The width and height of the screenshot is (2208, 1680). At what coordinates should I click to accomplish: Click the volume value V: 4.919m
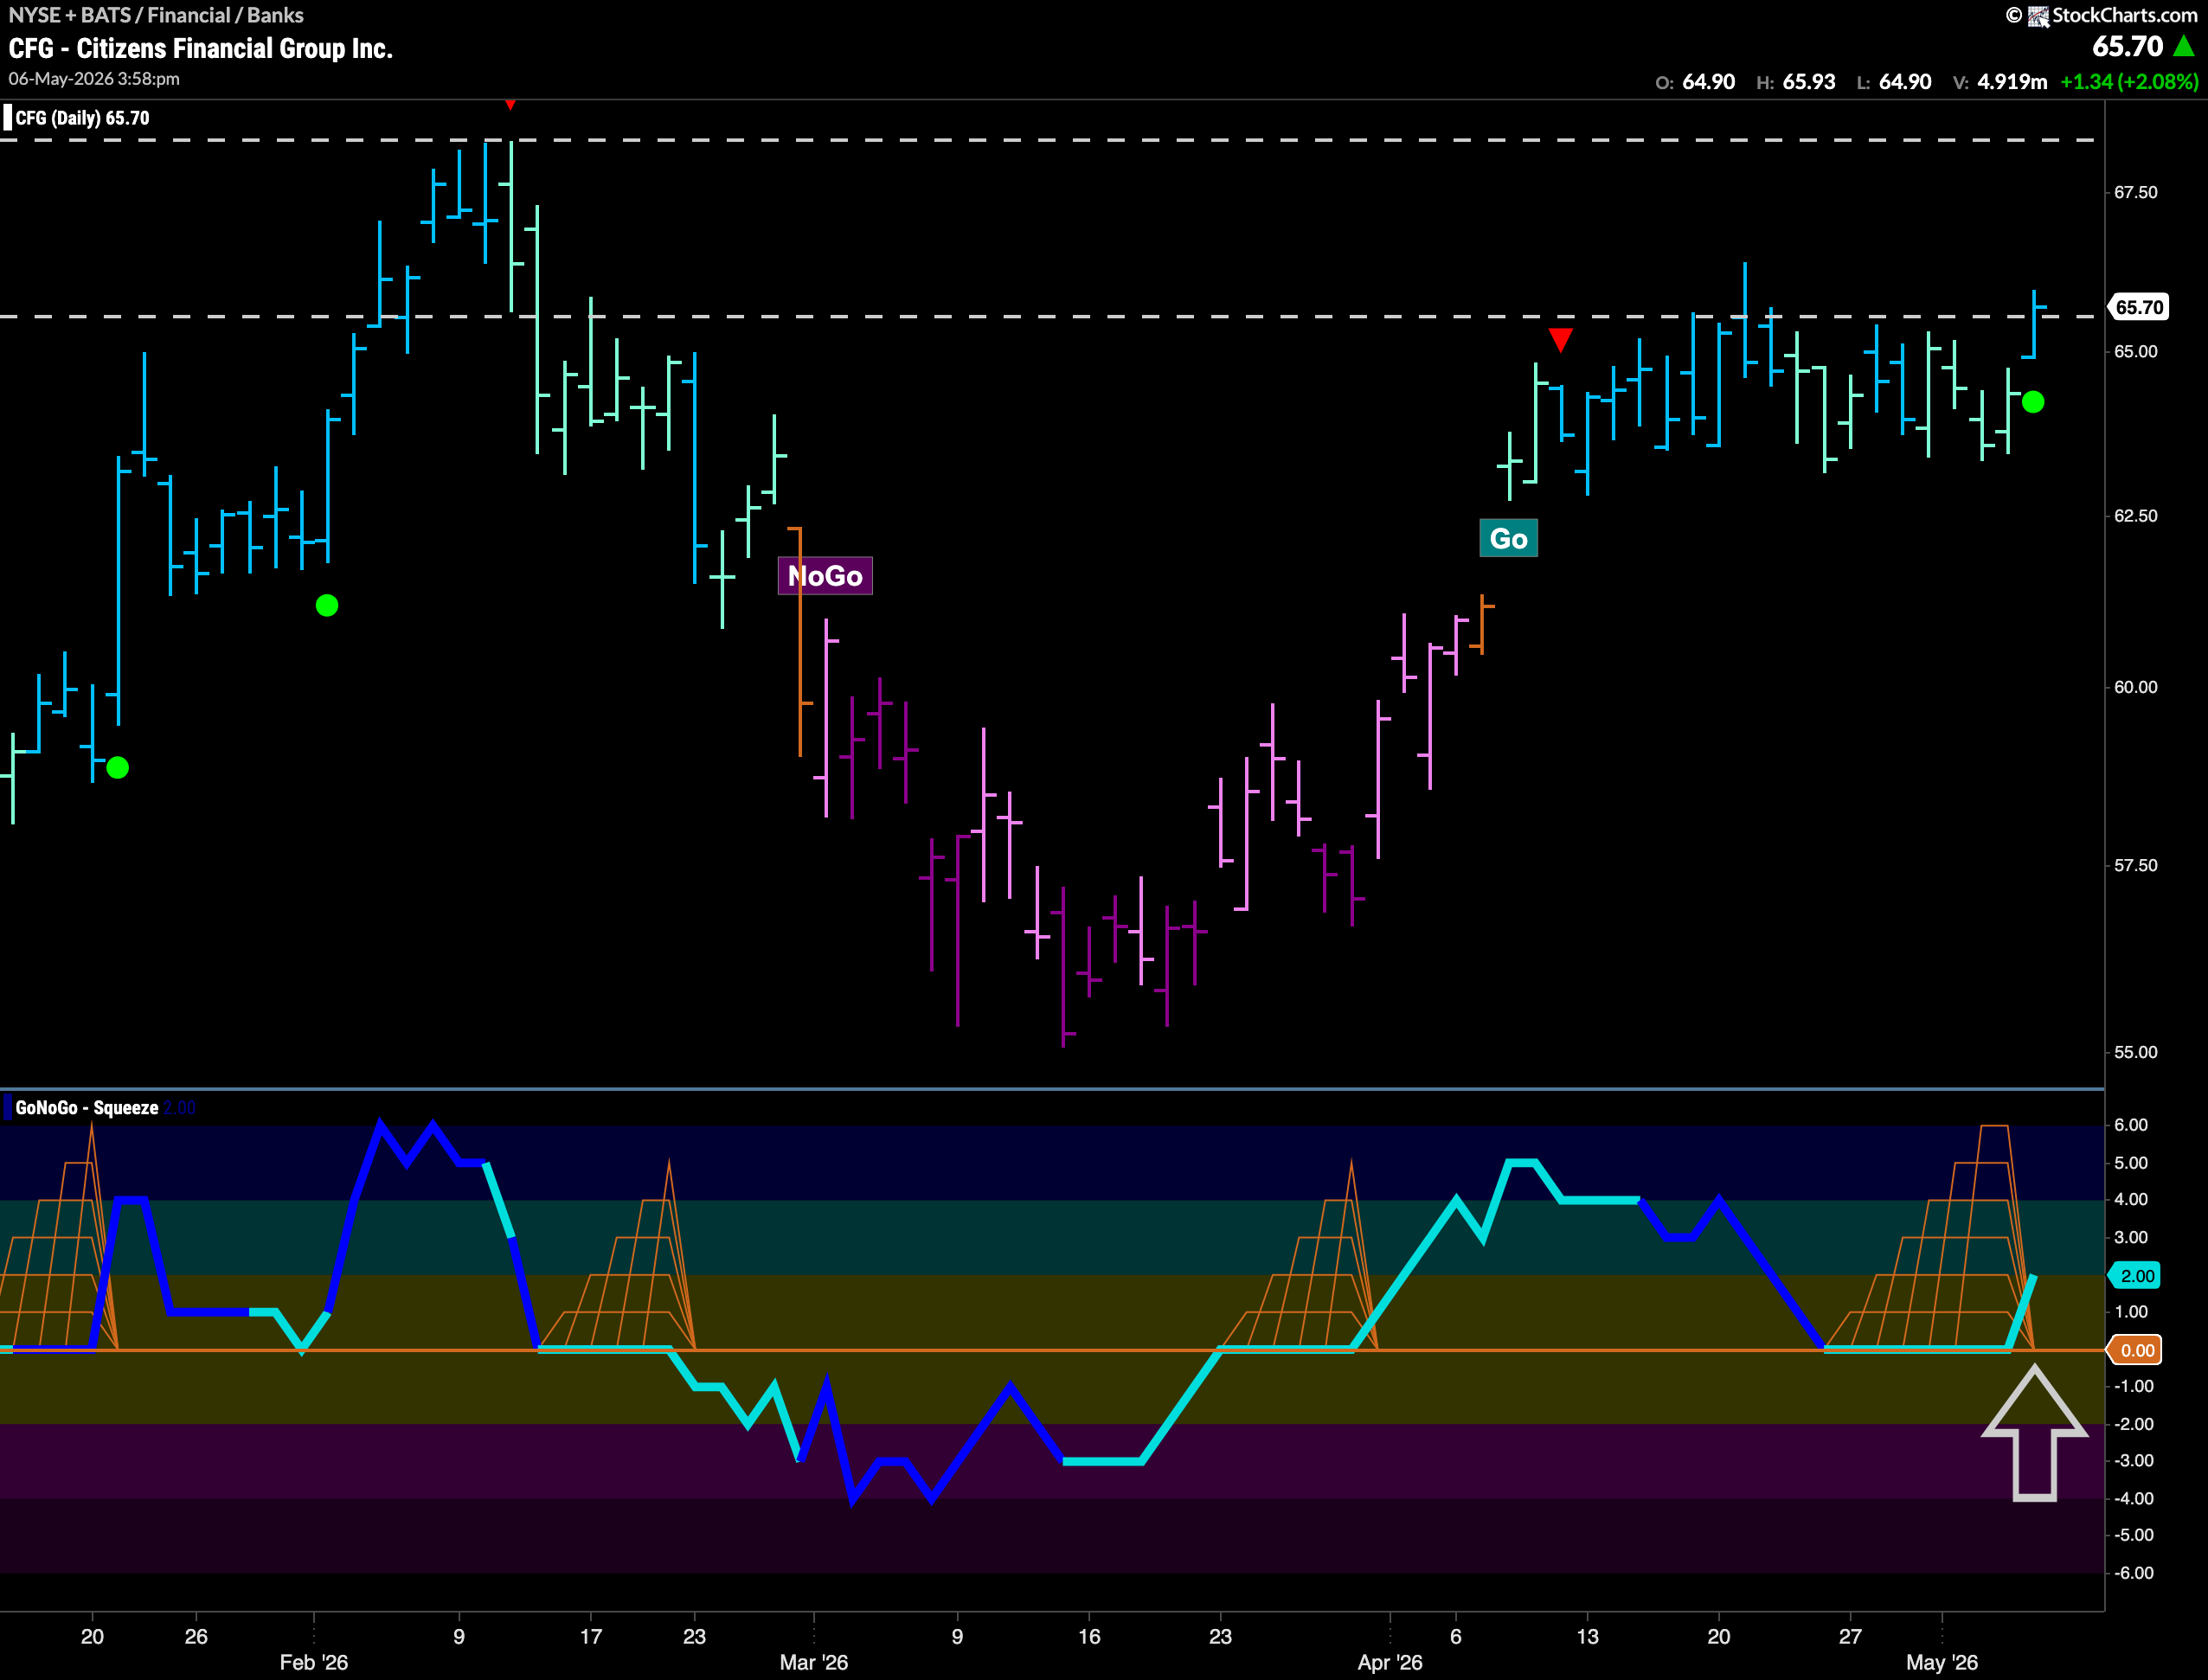click(x=2000, y=82)
